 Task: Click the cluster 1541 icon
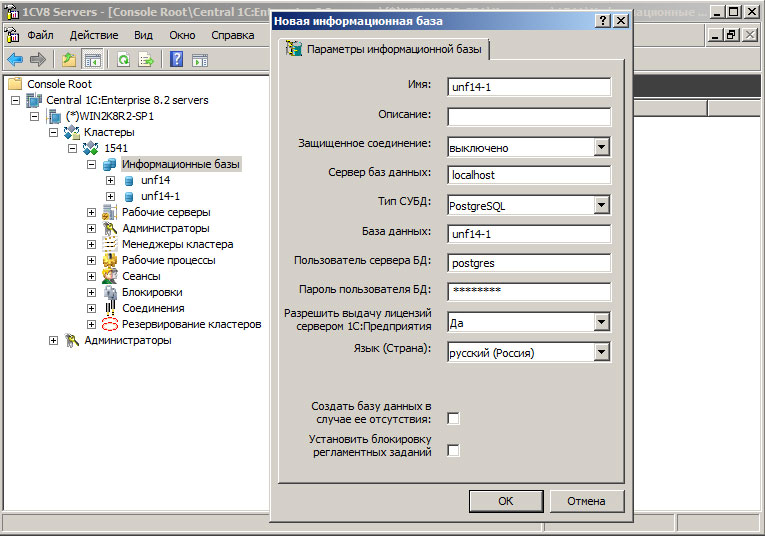pos(91,148)
